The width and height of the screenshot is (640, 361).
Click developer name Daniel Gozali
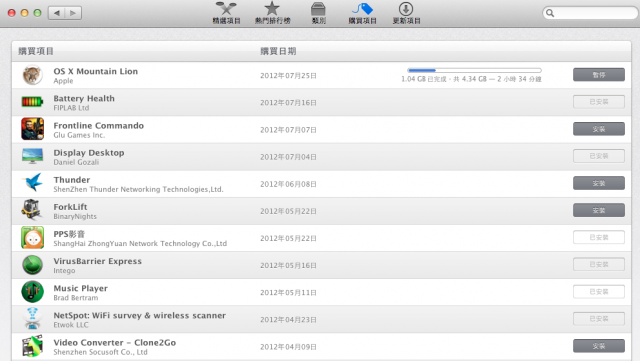coord(76,162)
